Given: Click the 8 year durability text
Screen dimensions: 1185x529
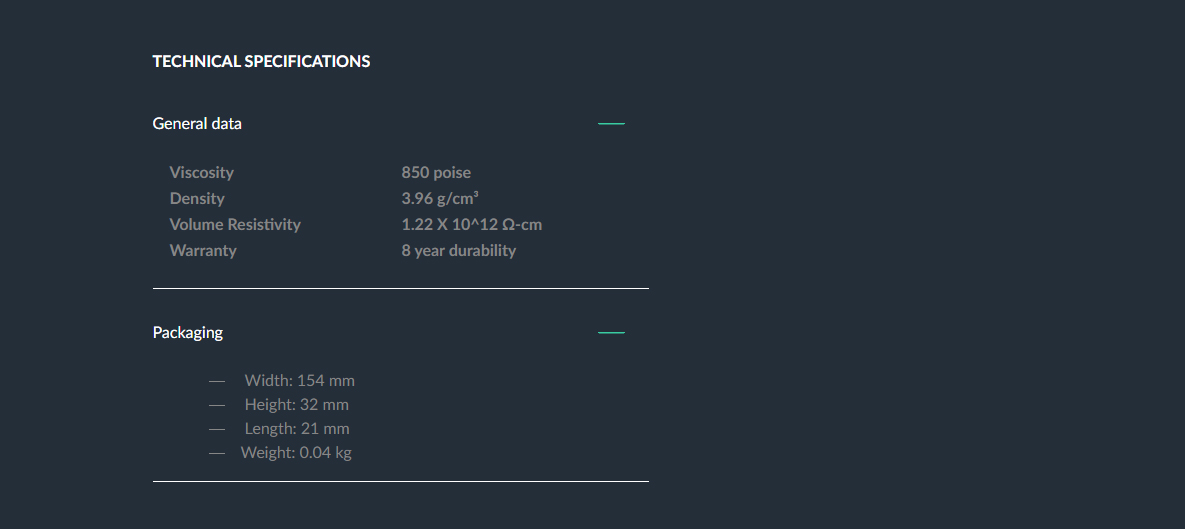Looking at the screenshot, I should 459,250.
